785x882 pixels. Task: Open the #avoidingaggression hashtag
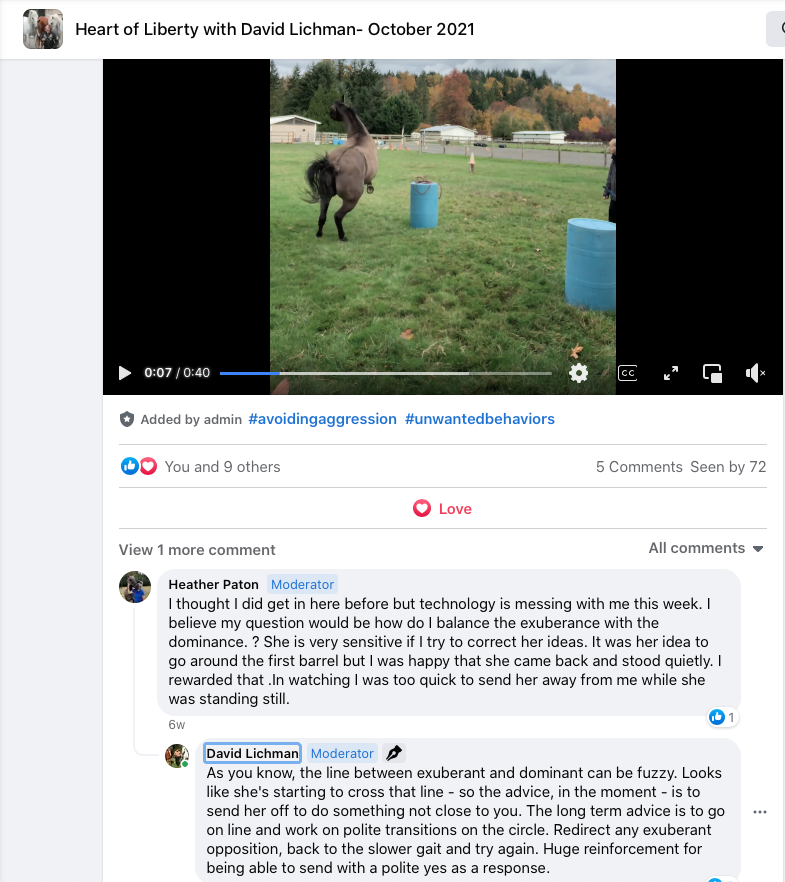tap(322, 419)
